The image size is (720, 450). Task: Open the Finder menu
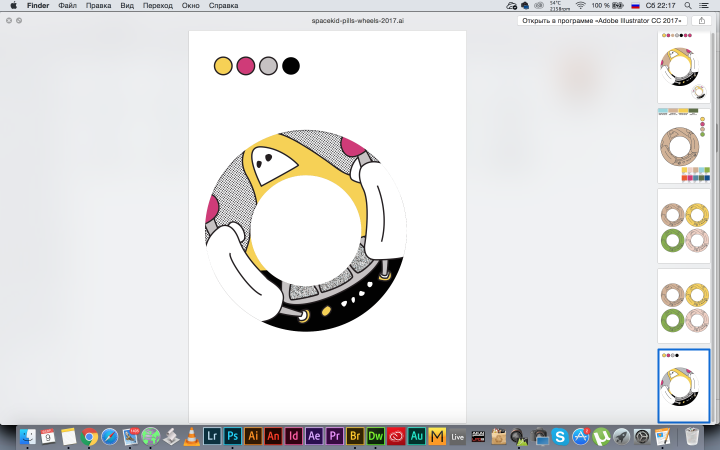(x=38, y=6)
